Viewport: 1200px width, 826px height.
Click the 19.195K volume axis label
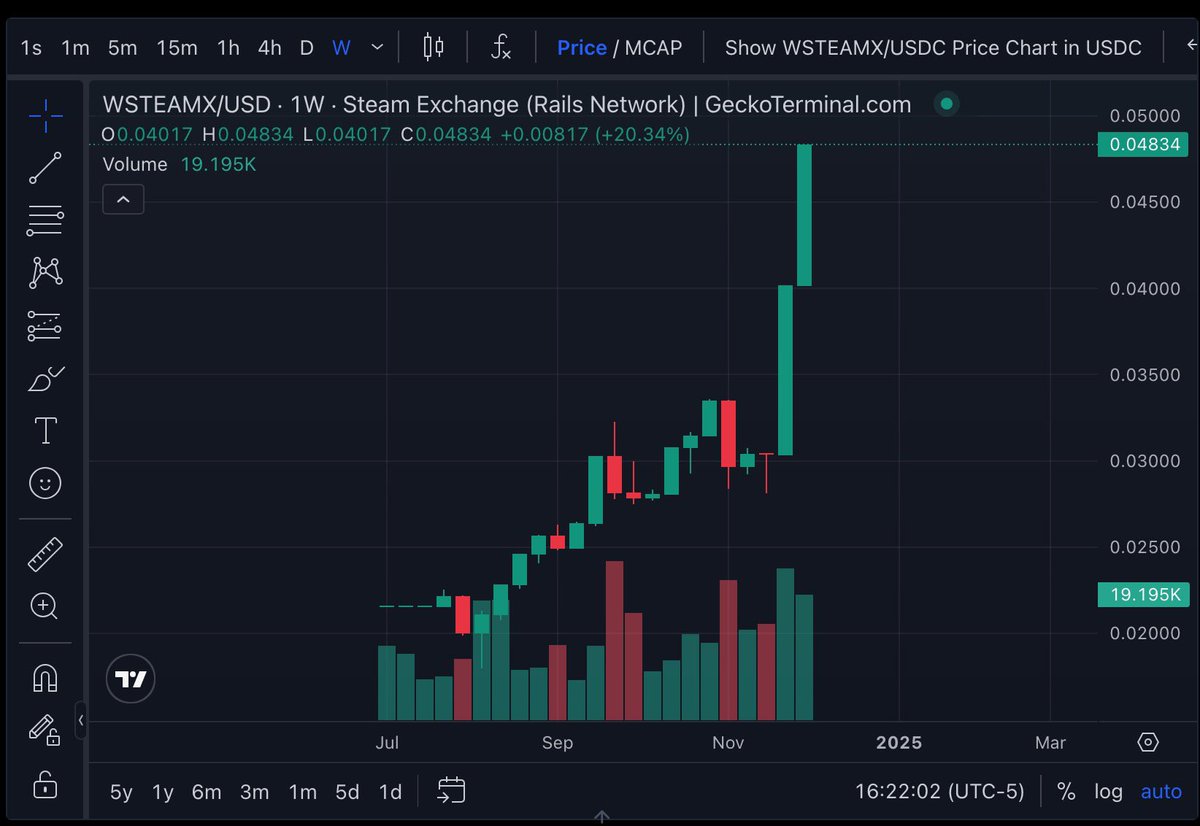[1144, 595]
